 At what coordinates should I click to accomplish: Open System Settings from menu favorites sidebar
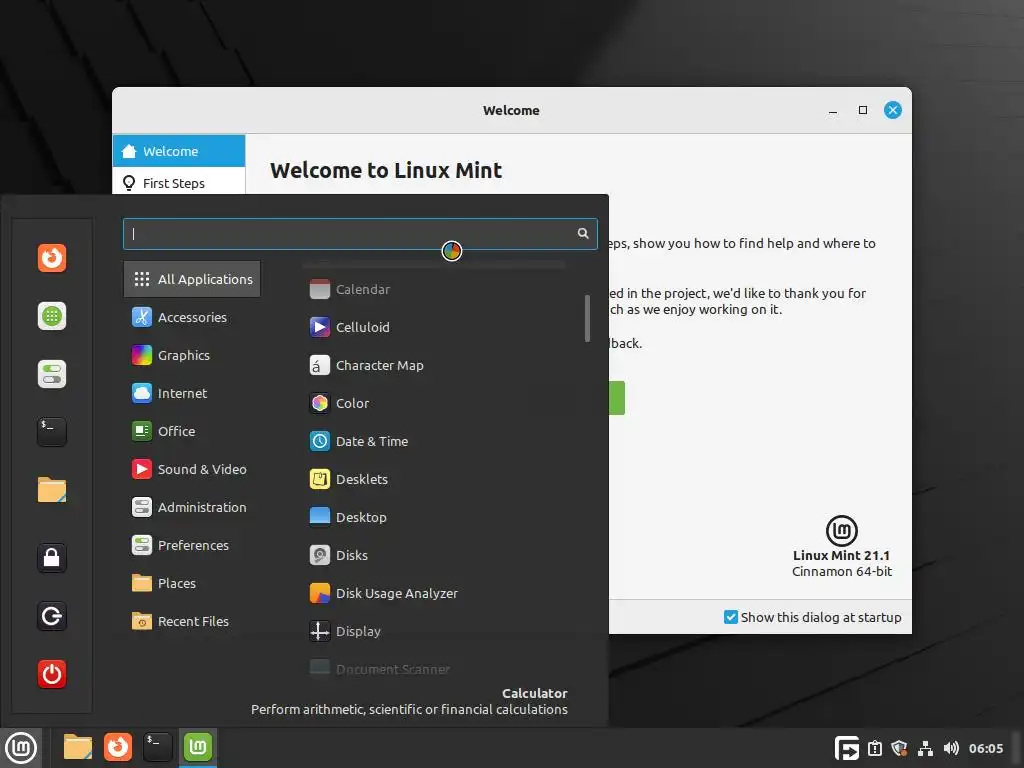click(52, 374)
